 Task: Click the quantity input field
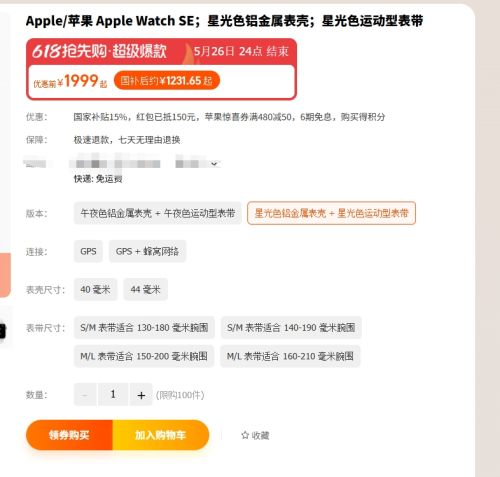113,395
